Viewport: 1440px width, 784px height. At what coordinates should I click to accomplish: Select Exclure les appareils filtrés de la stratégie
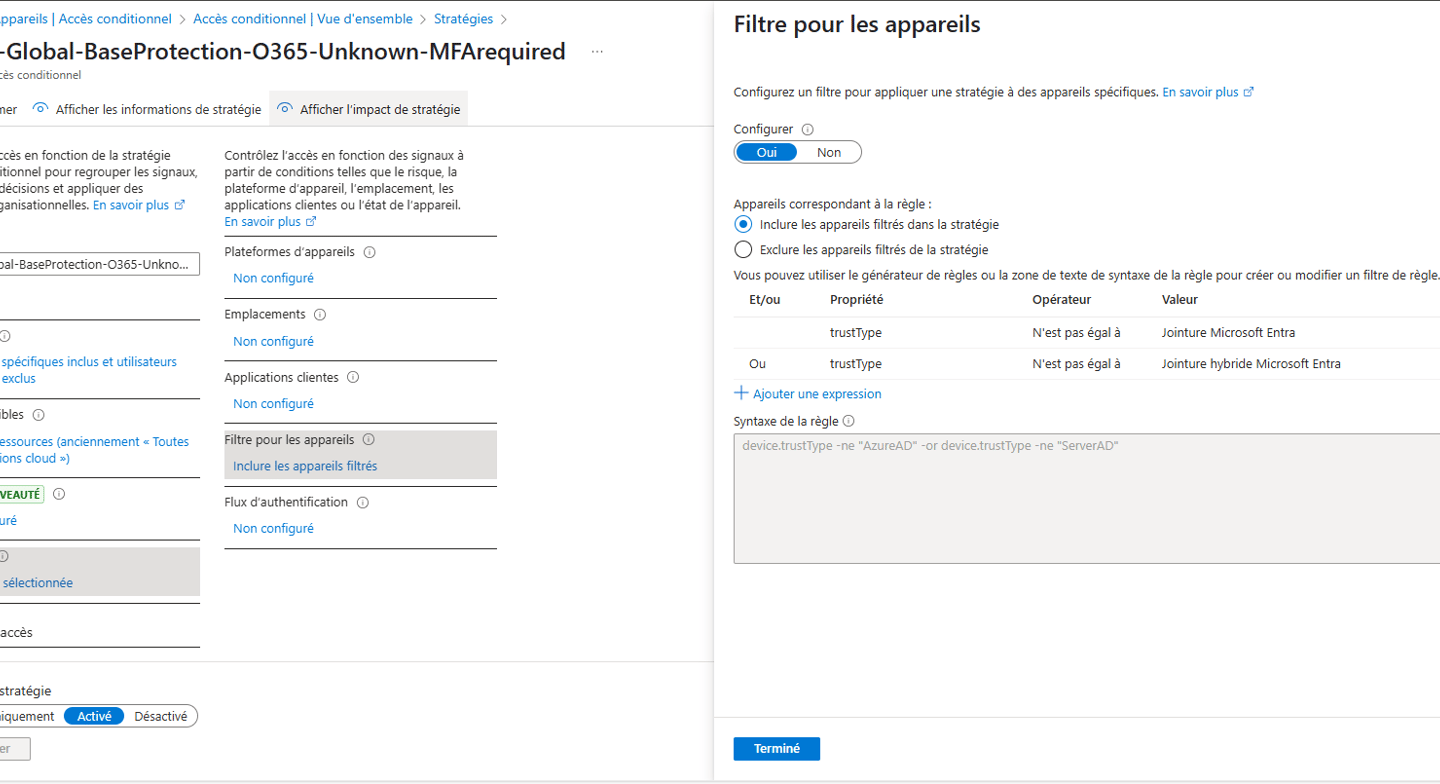(x=743, y=249)
